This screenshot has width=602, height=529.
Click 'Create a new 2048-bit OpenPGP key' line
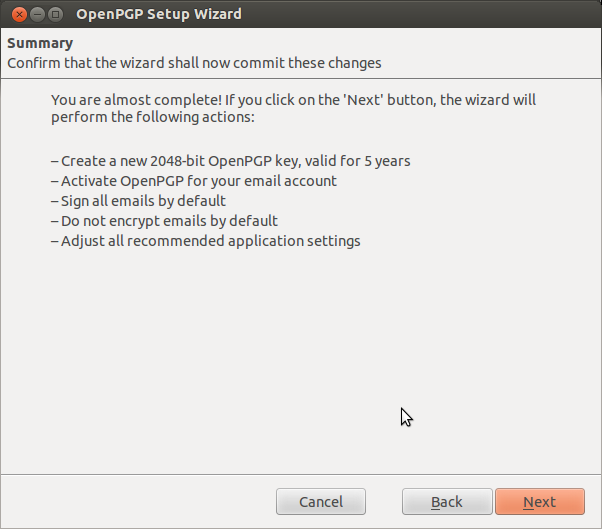coord(230,161)
